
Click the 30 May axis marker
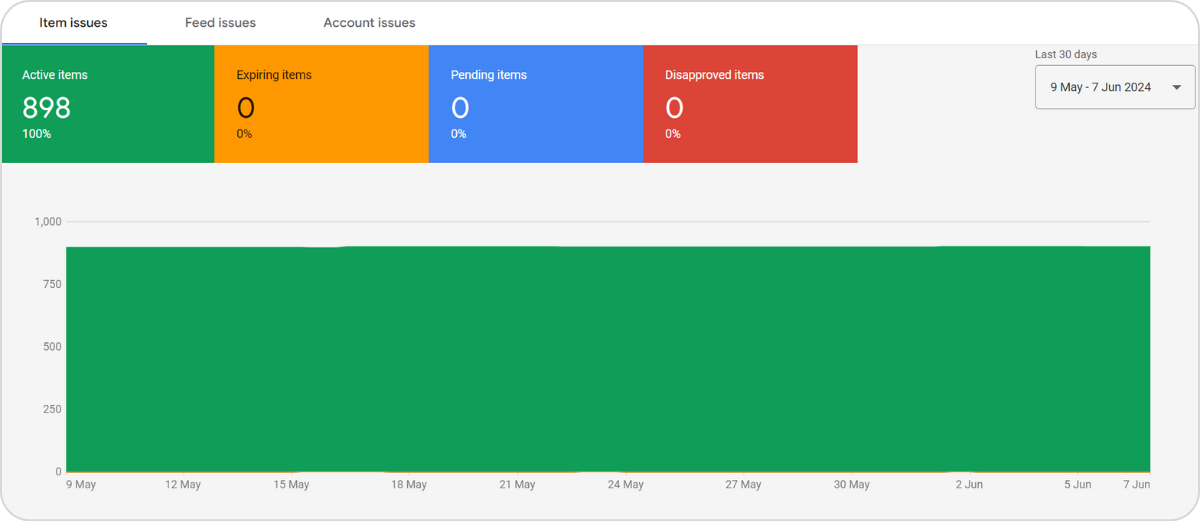(852, 485)
